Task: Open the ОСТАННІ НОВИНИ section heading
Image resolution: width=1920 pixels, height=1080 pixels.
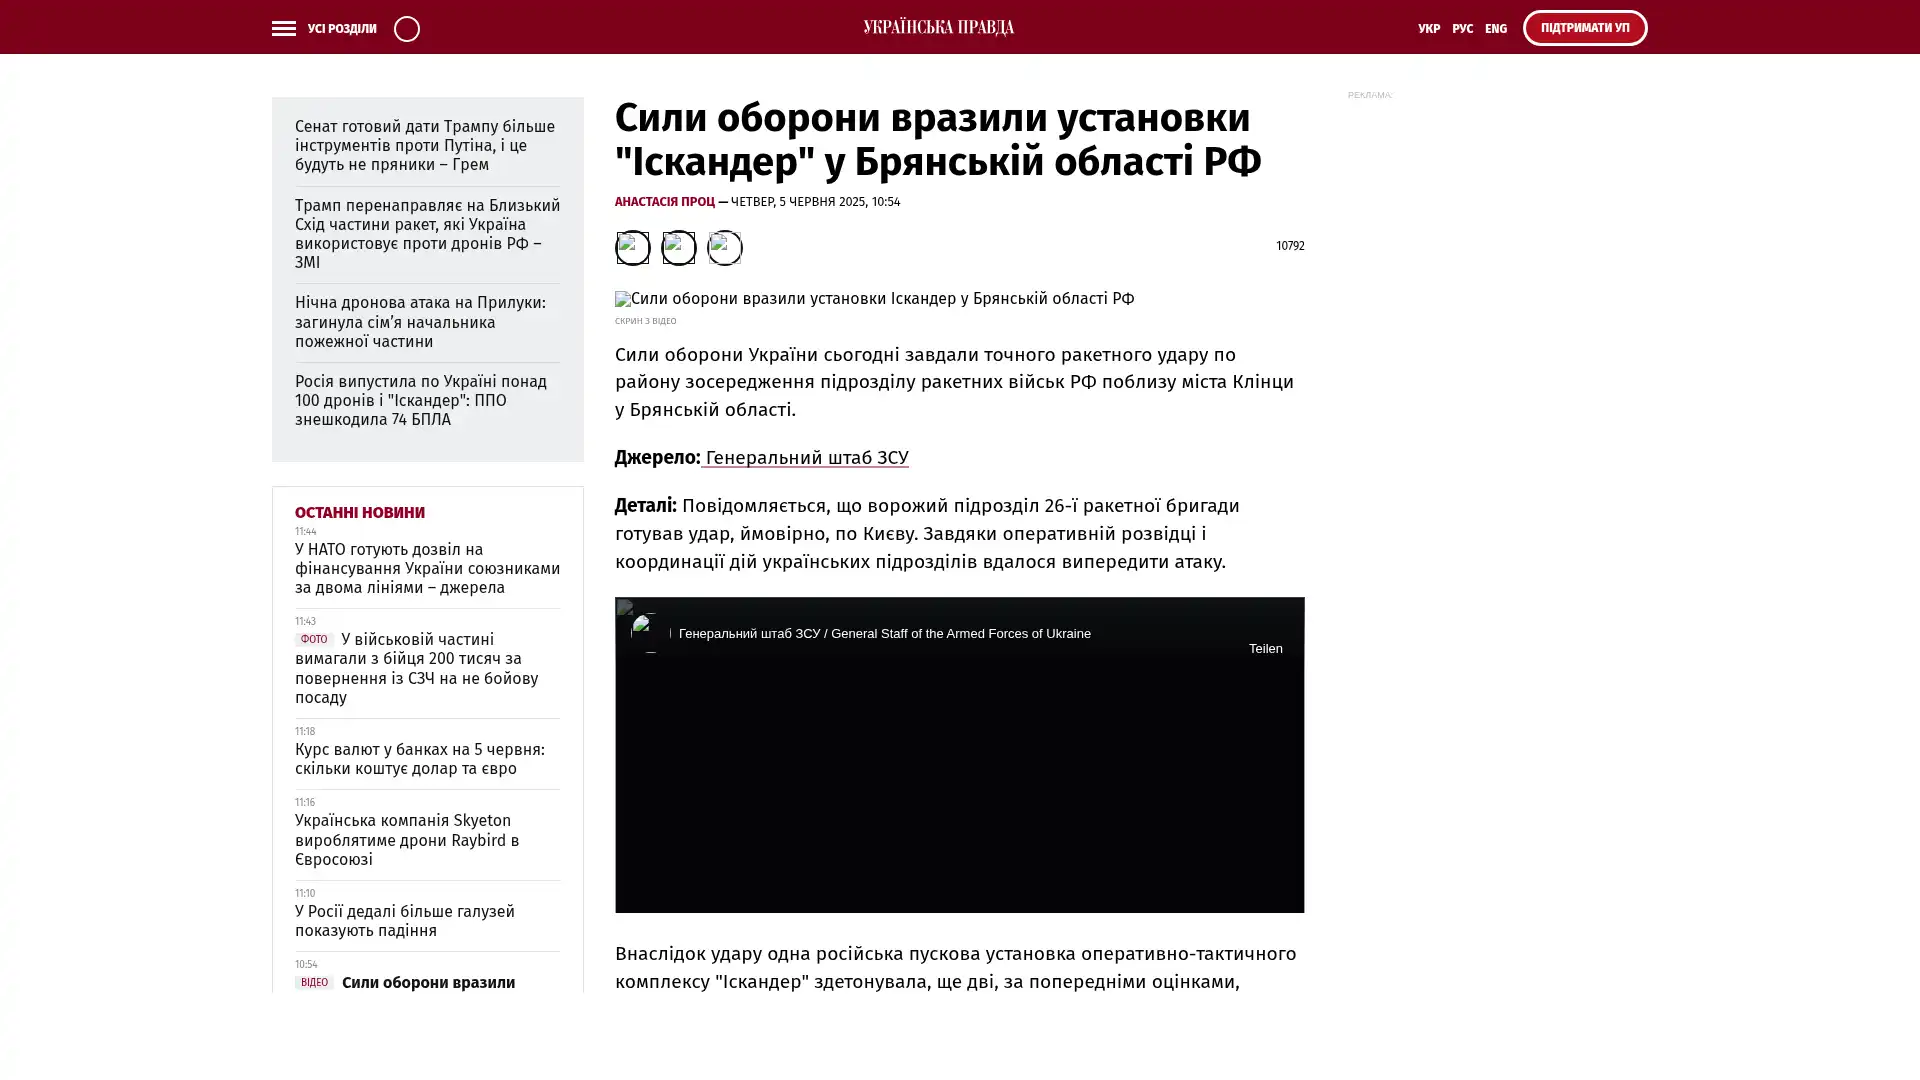Action: (x=359, y=512)
